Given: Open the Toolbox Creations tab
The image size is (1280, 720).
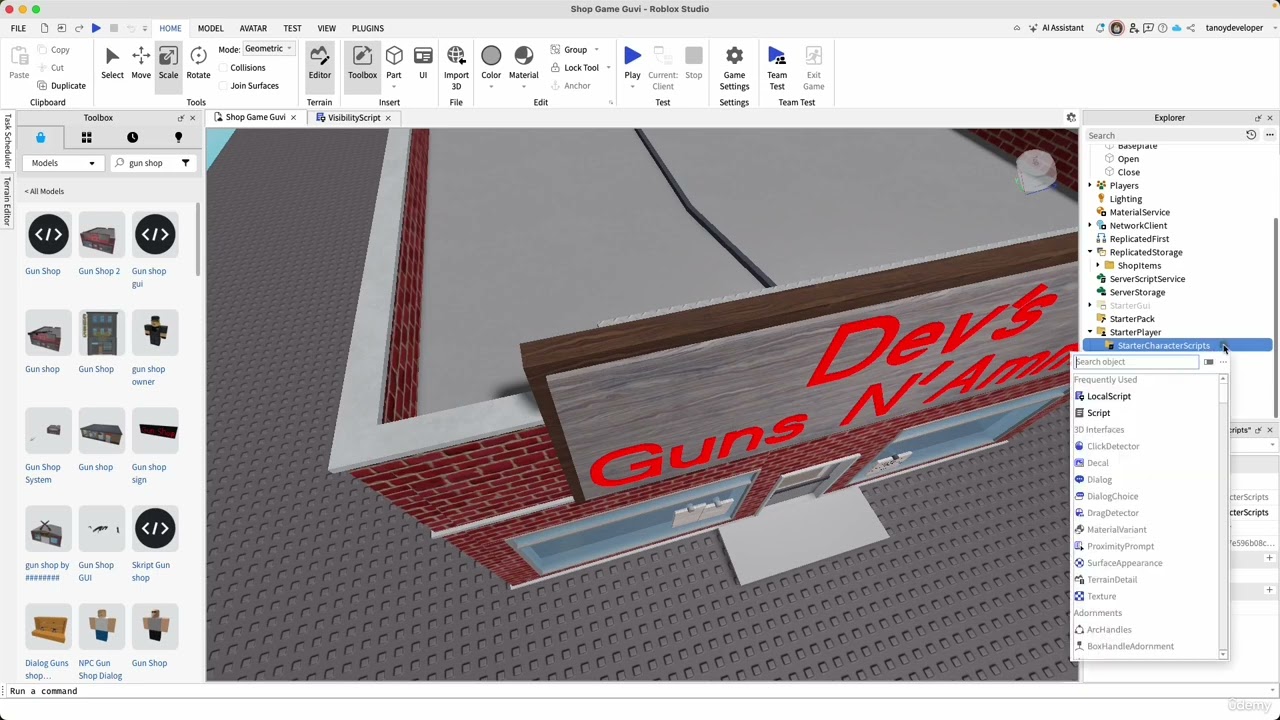Looking at the screenshot, I should pyautogui.click(x=178, y=138).
